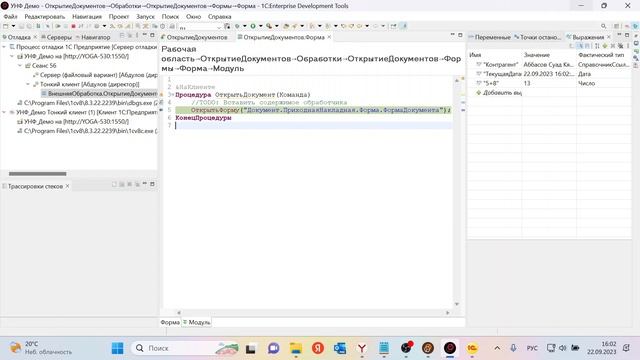Open the Редактировать menu
This screenshot has height=360, width=640.
[44, 17]
